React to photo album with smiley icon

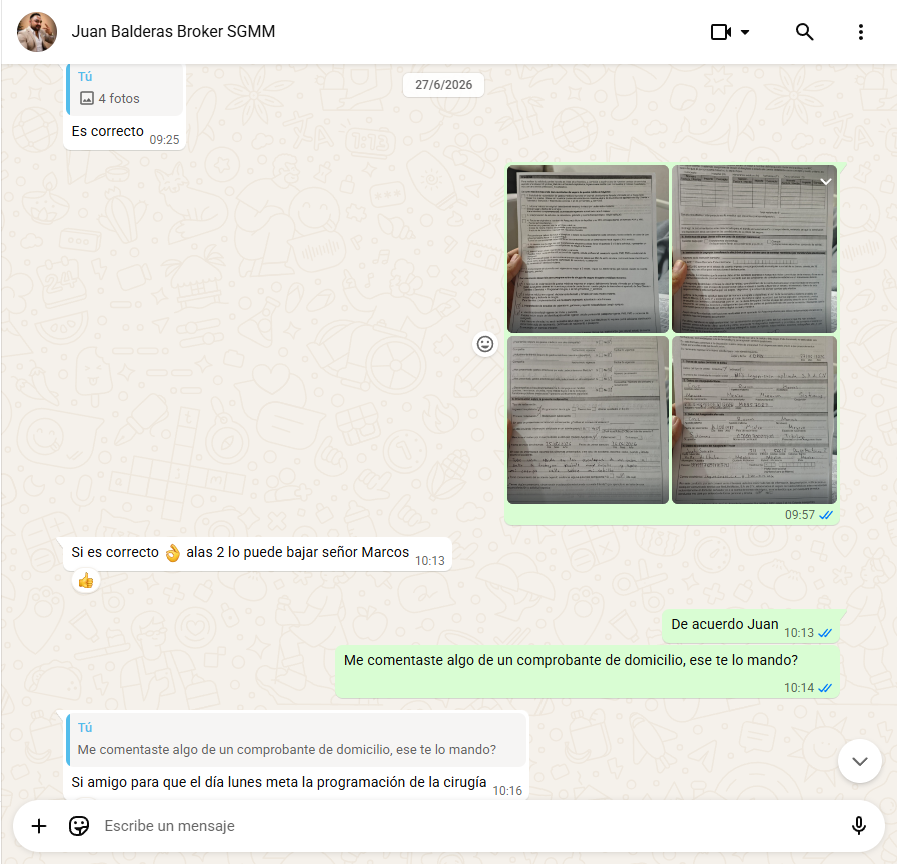click(x=485, y=344)
